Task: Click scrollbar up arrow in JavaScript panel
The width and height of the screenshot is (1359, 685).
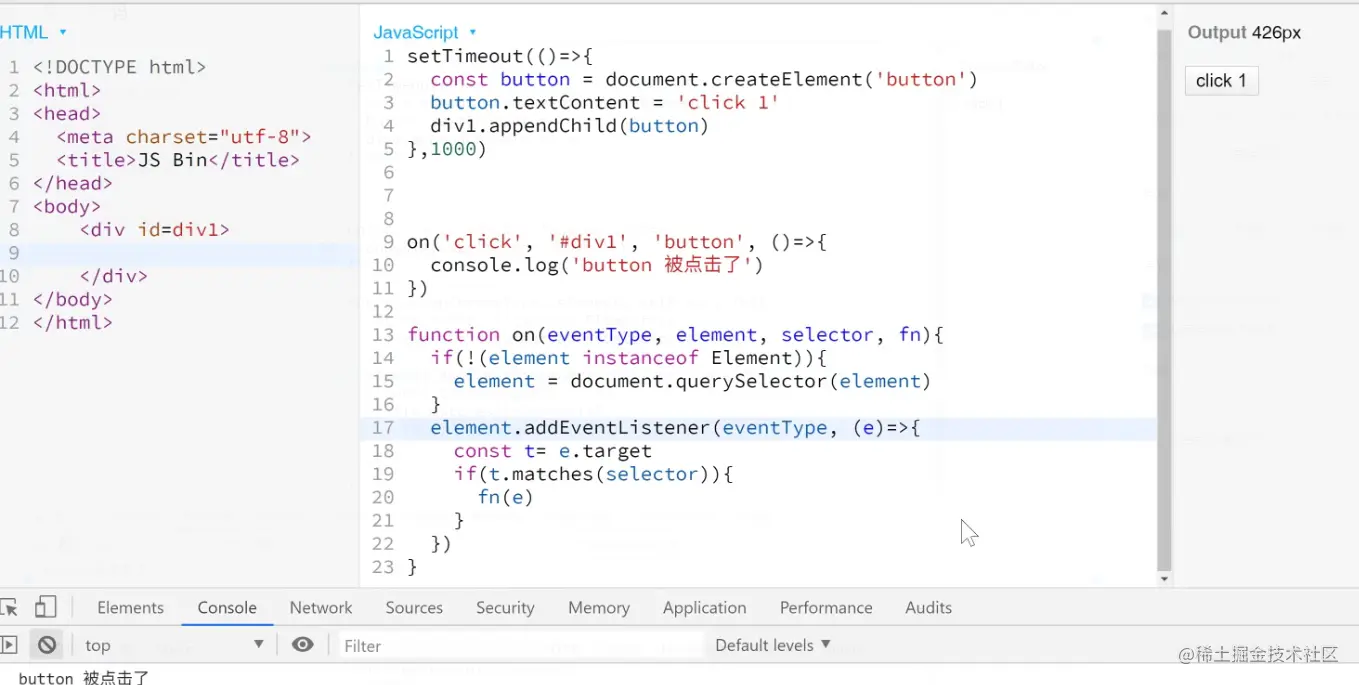Action: tap(1164, 13)
